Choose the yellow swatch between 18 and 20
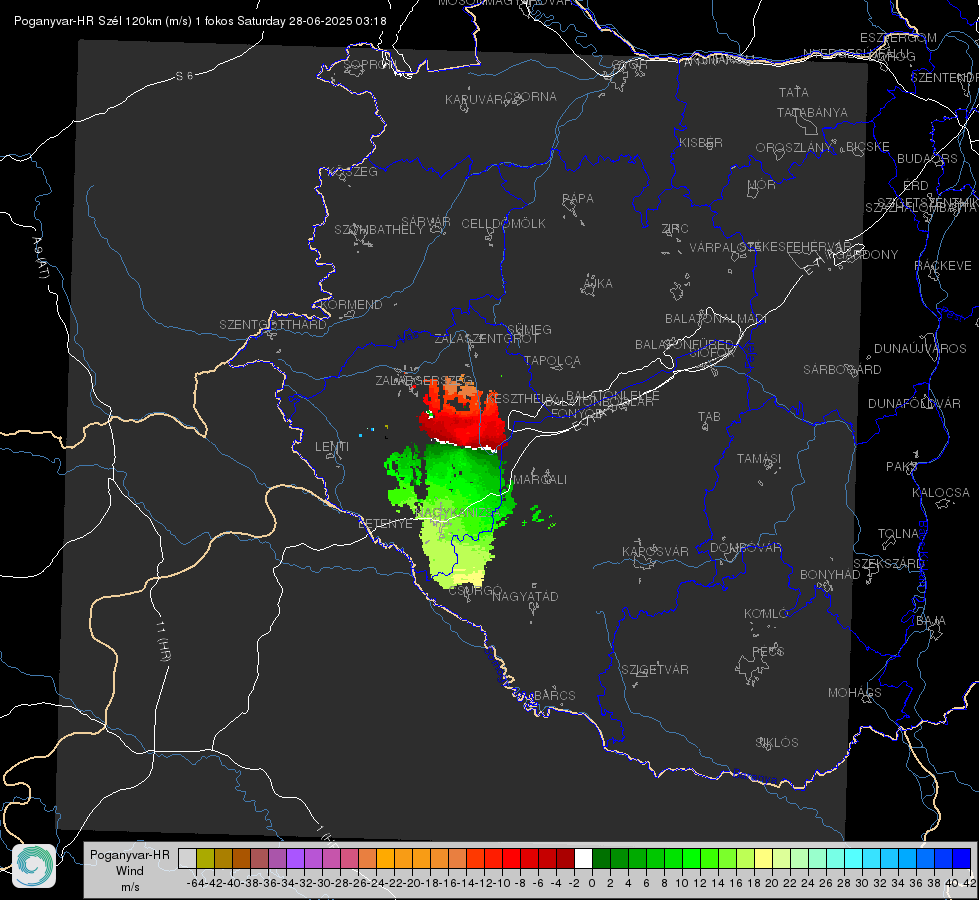Viewport: 979px width, 900px height. pos(764,858)
